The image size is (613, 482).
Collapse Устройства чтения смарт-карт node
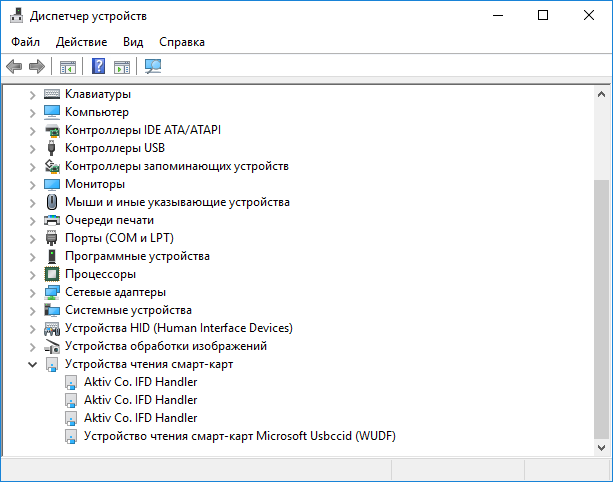pos(32,364)
